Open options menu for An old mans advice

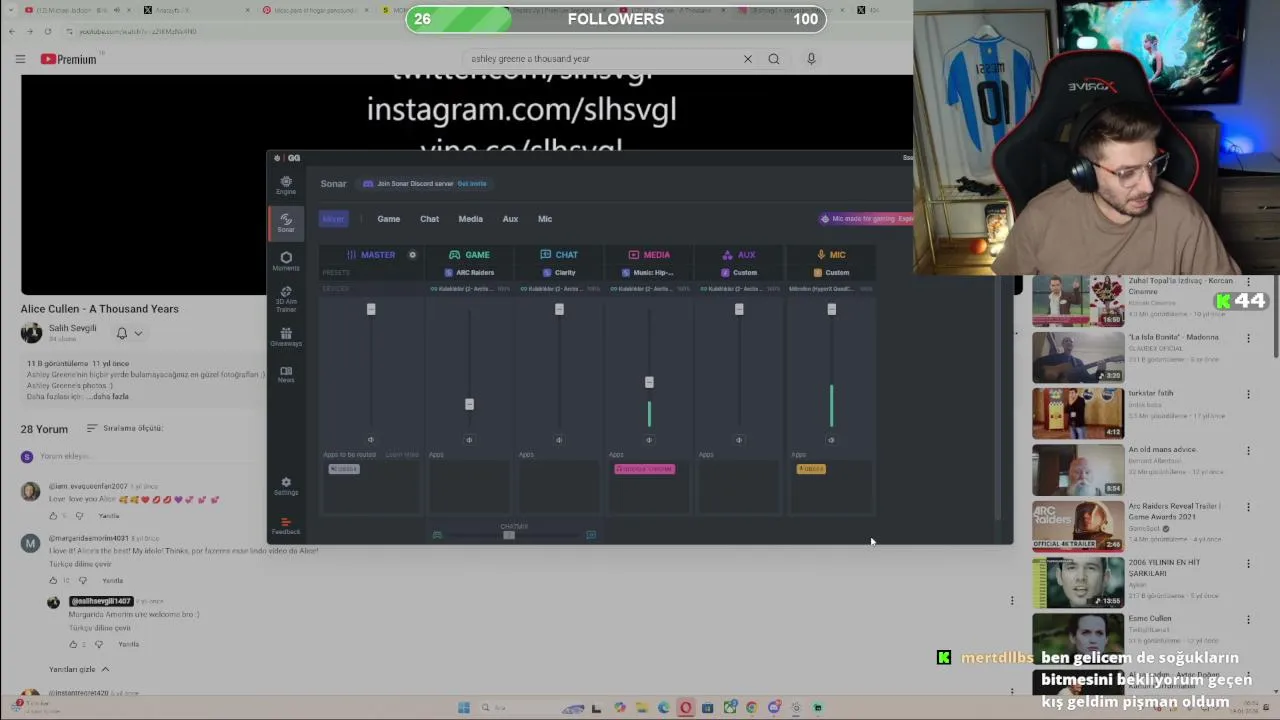(1248, 451)
